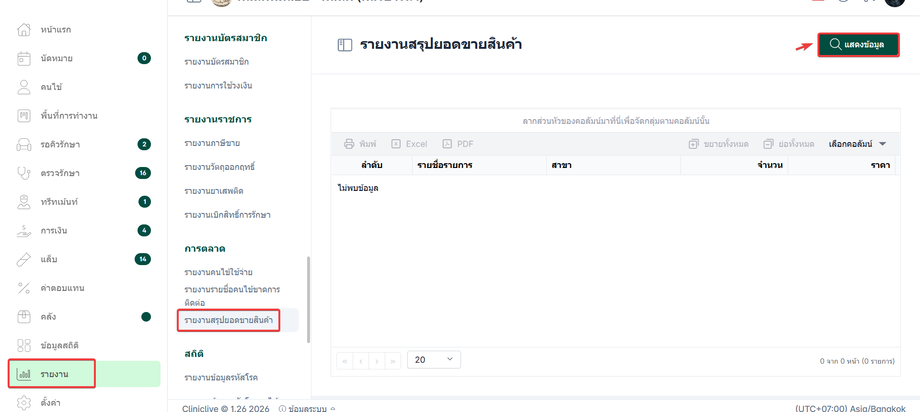Click the ตั้งค่า gear icon
Viewport: 920px width, 412px height.
click(23, 403)
